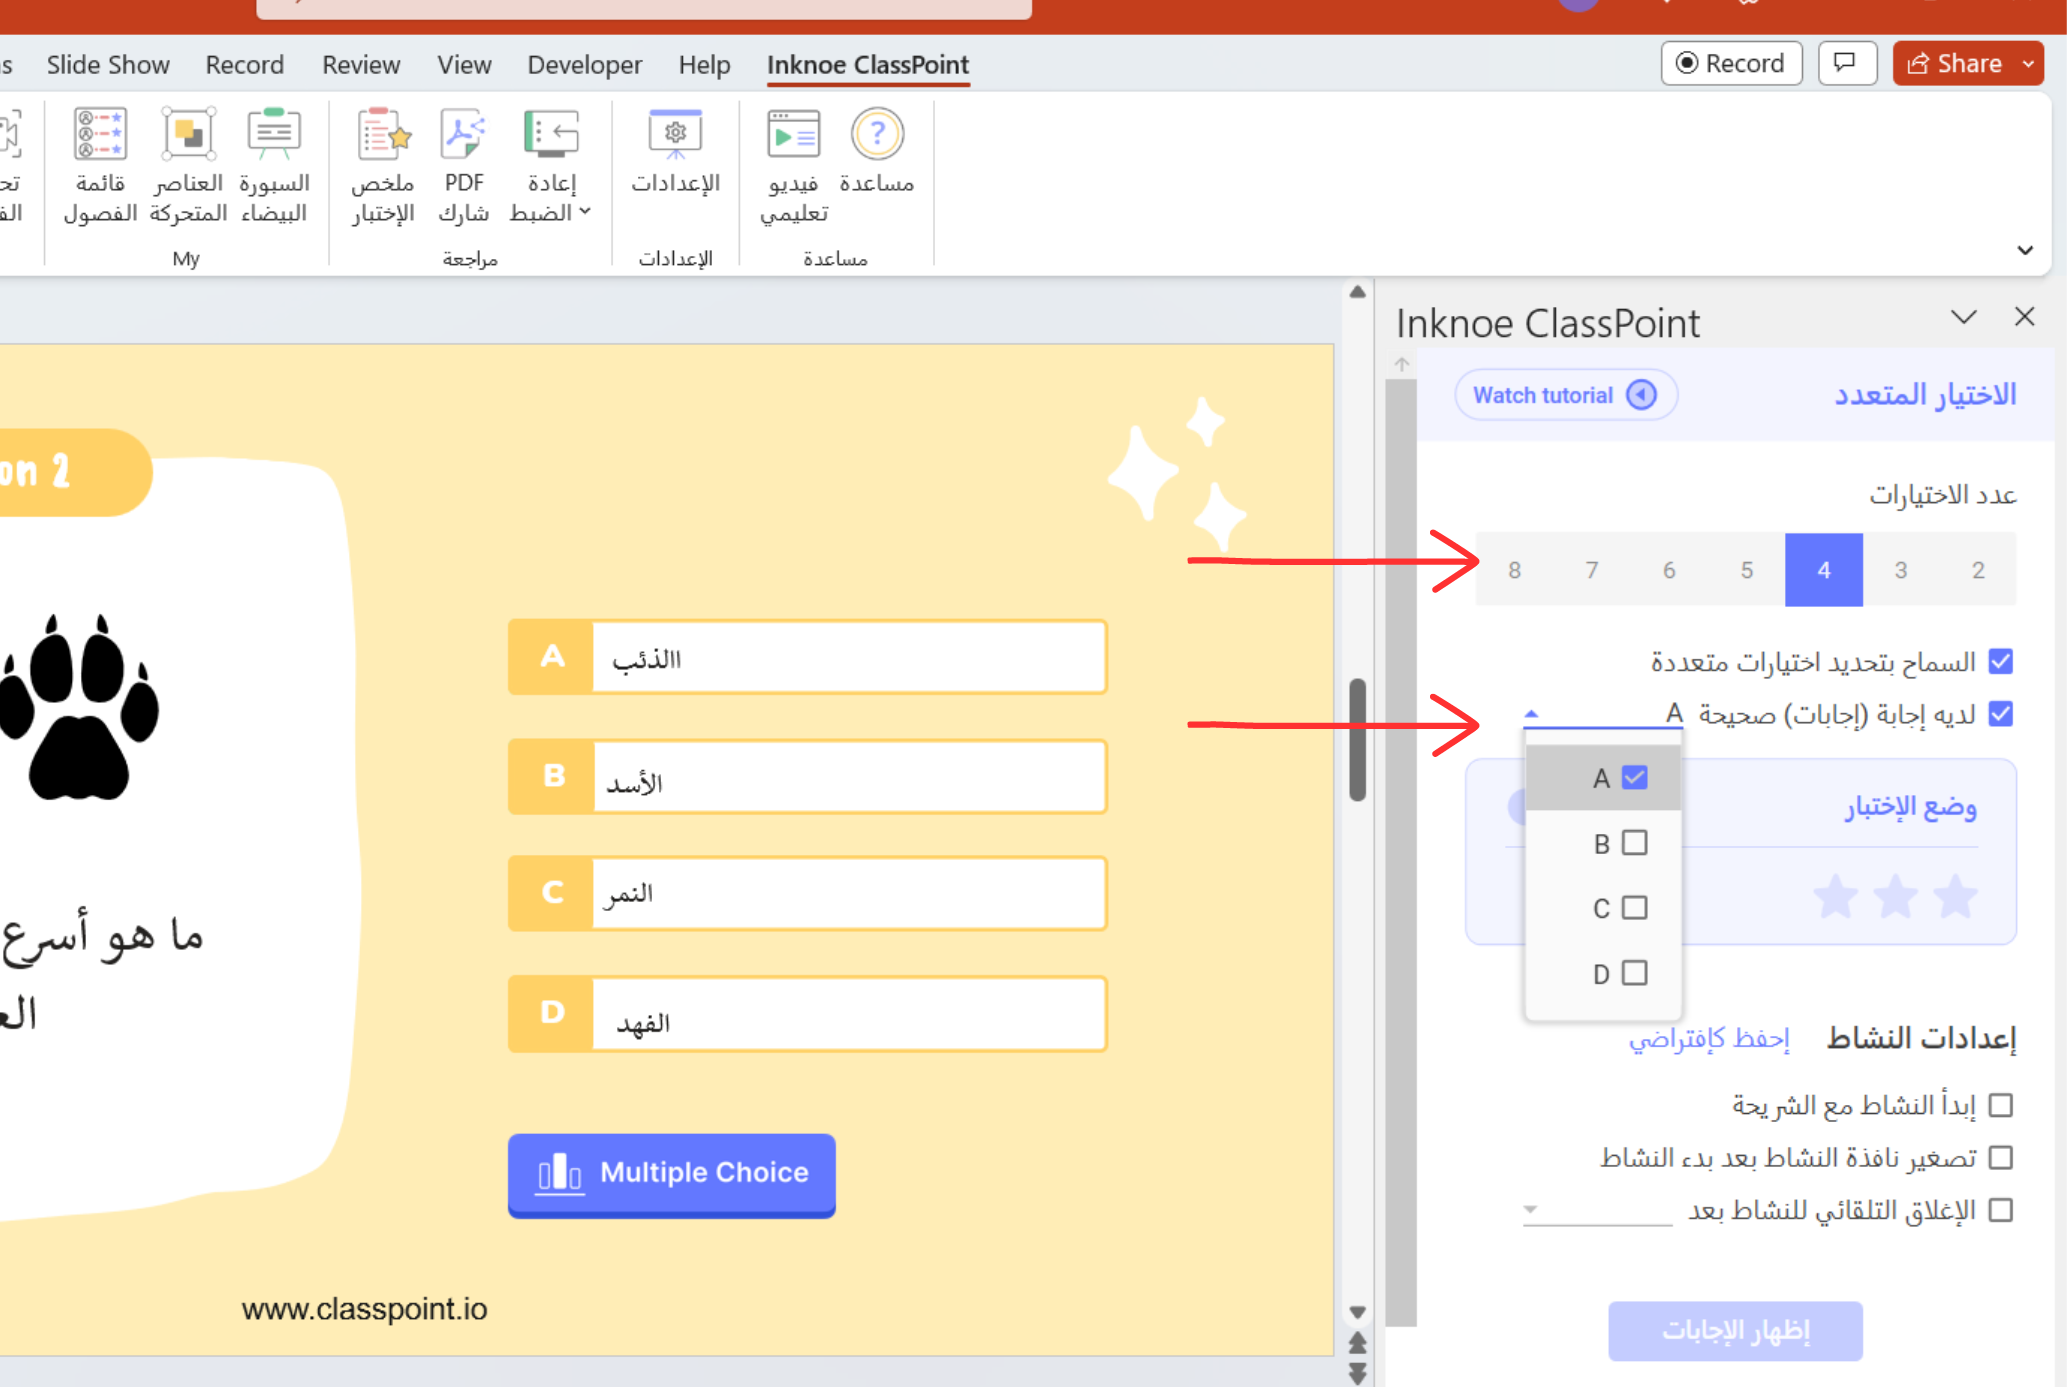
Task: Click the Multiple Choice button on slide
Action: pyautogui.click(x=671, y=1174)
